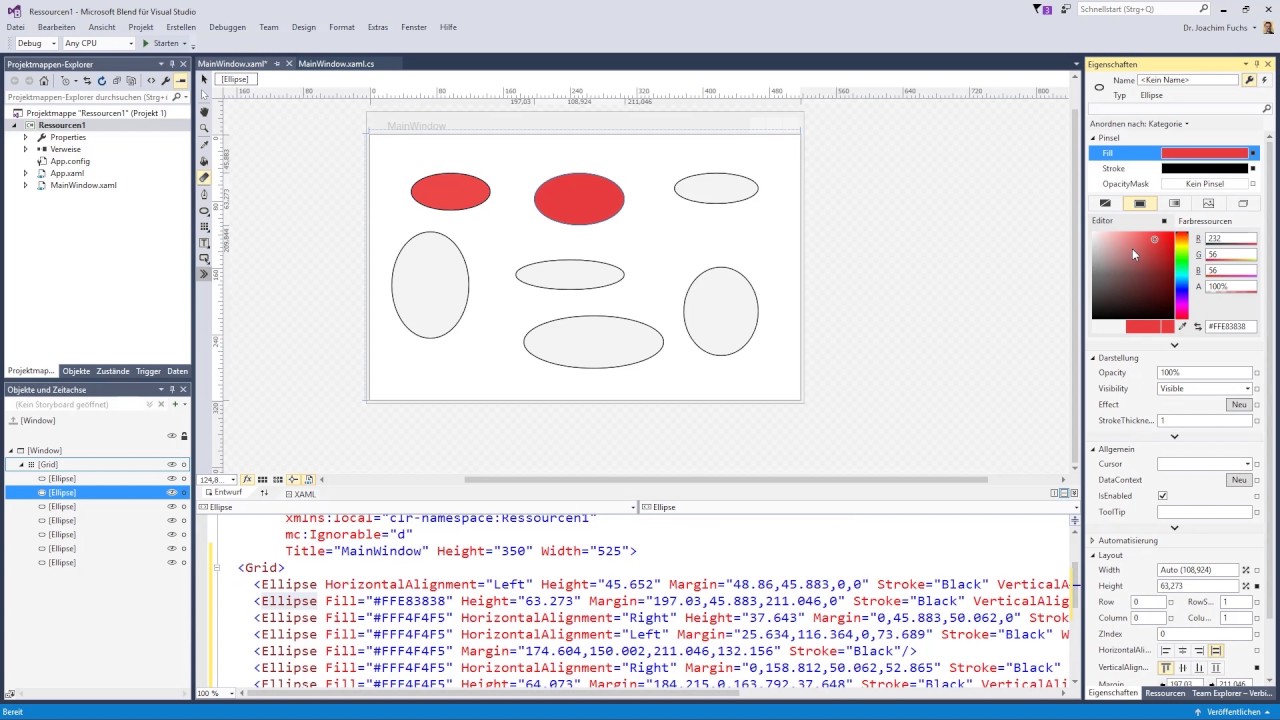Choose the no brush tab icon
1280x720 pixels.
pyautogui.click(x=1105, y=203)
